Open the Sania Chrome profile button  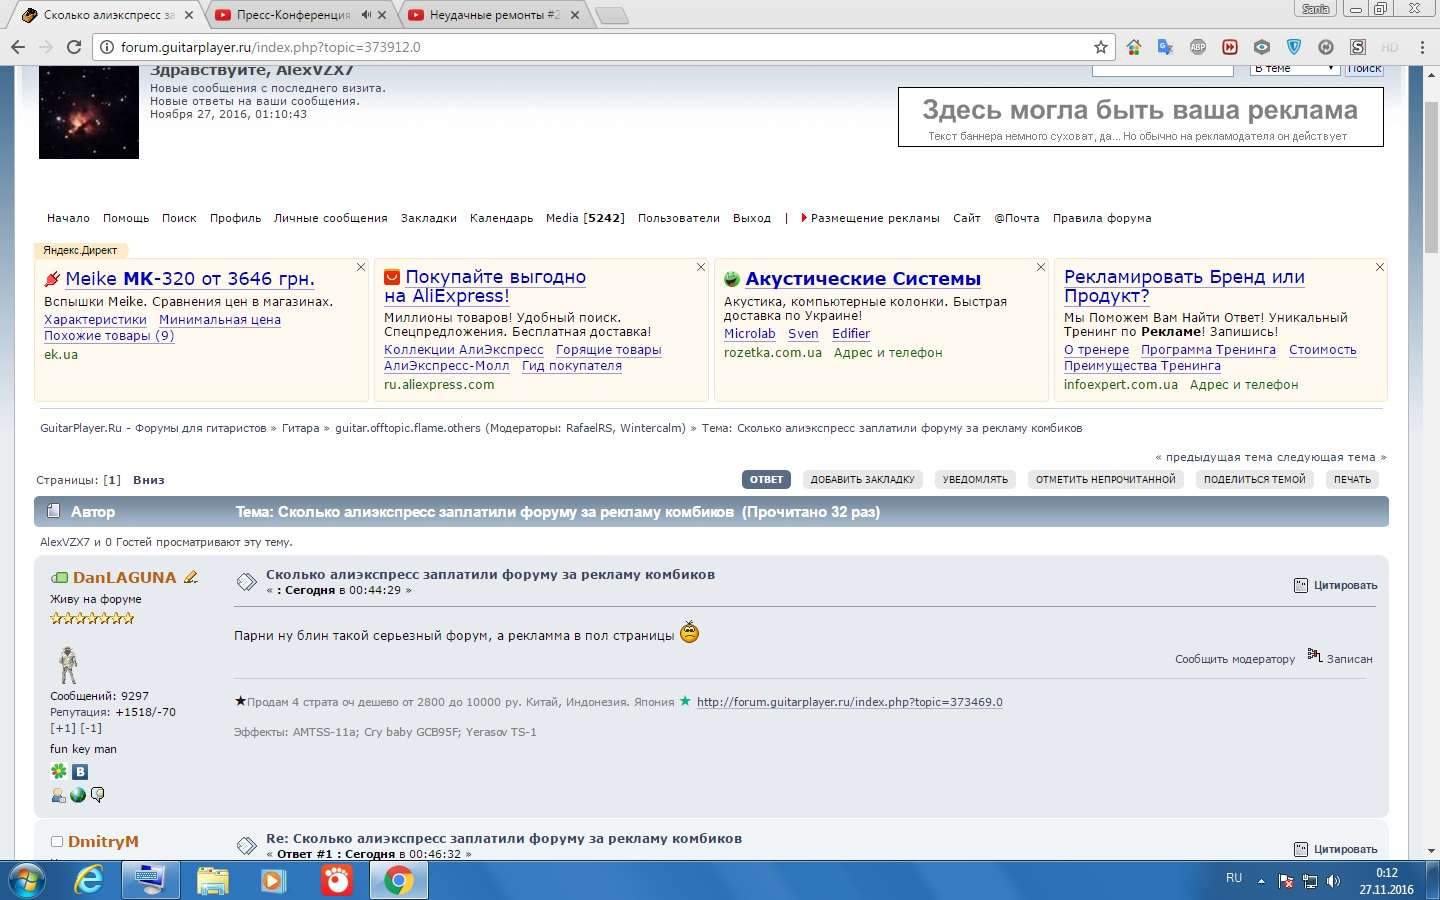[x=1315, y=9]
